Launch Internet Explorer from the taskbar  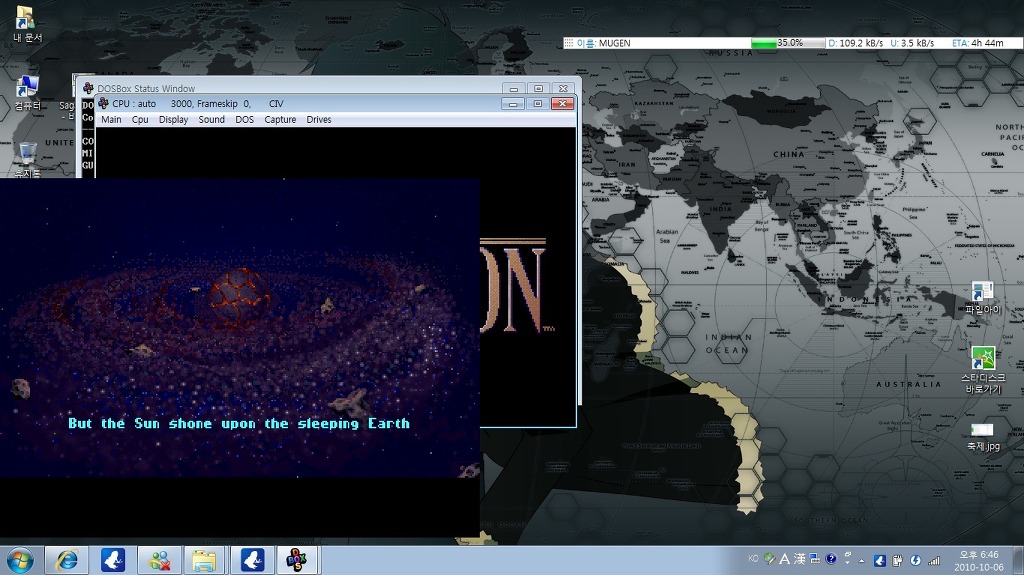pos(67,560)
